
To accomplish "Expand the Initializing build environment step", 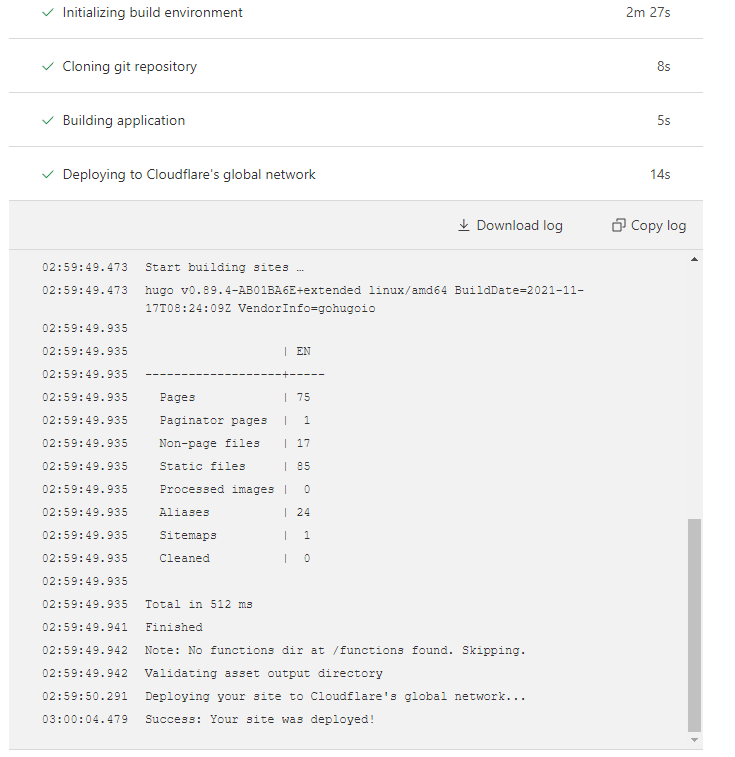I will pos(153,13).
